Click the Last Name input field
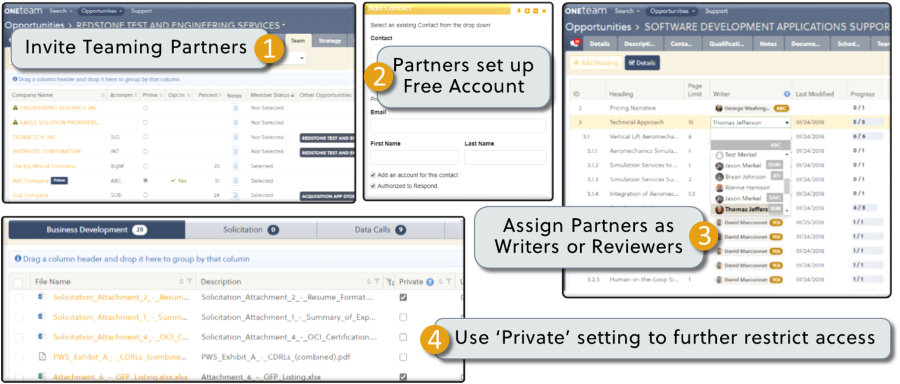The image size is (900, 384). 505,157
